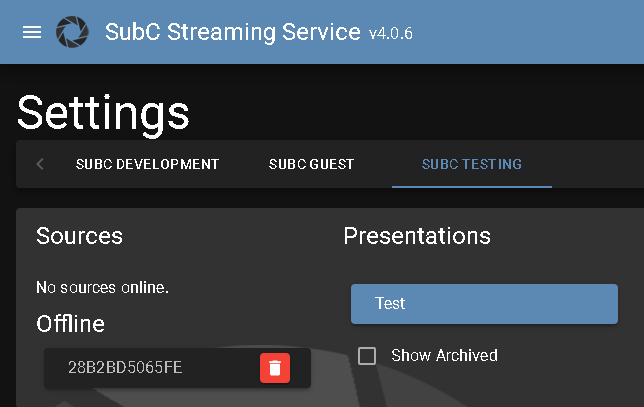Screen dimensions: 644x407
Task: Click the SubC aperture logo icon
Action: 72,32
